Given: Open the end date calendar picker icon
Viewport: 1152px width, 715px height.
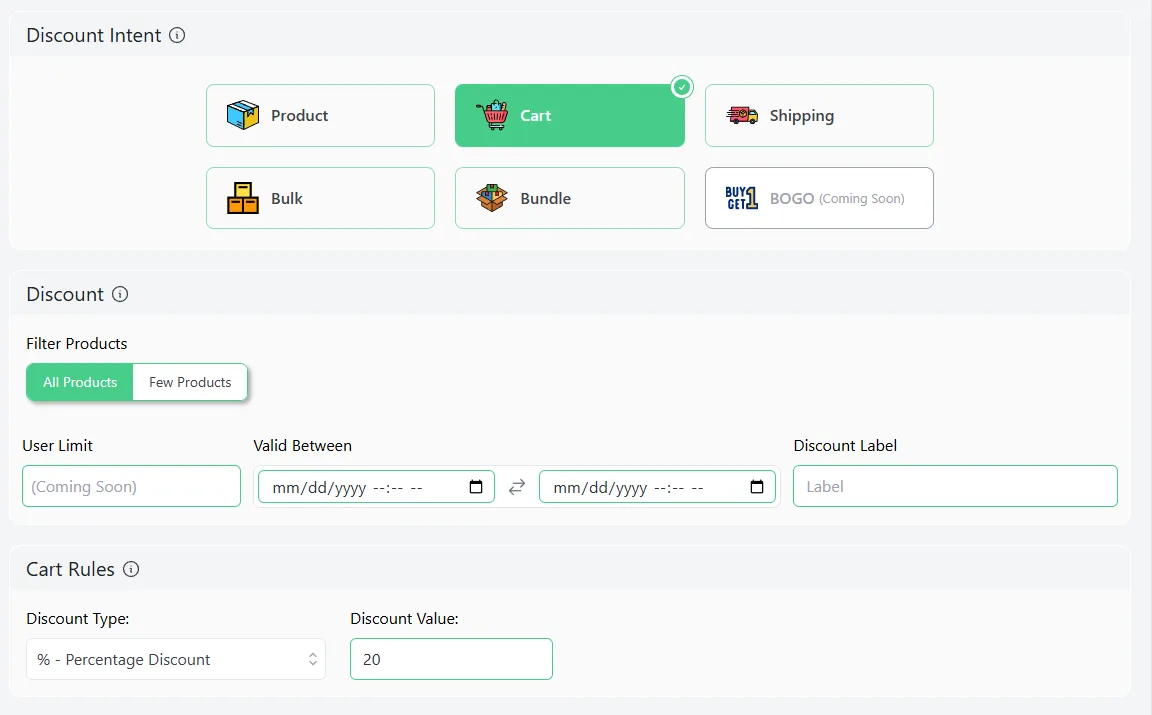Looking at the screenshot, I should [x=757, y=486].
